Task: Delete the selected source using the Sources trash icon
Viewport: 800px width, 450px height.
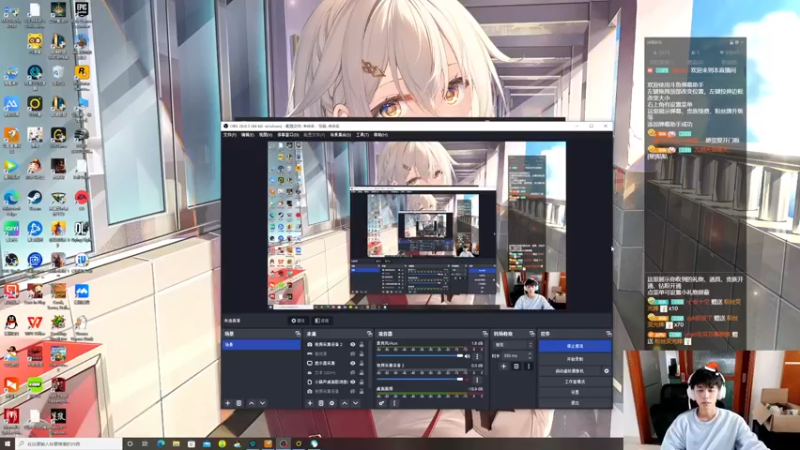Action: 321,403
